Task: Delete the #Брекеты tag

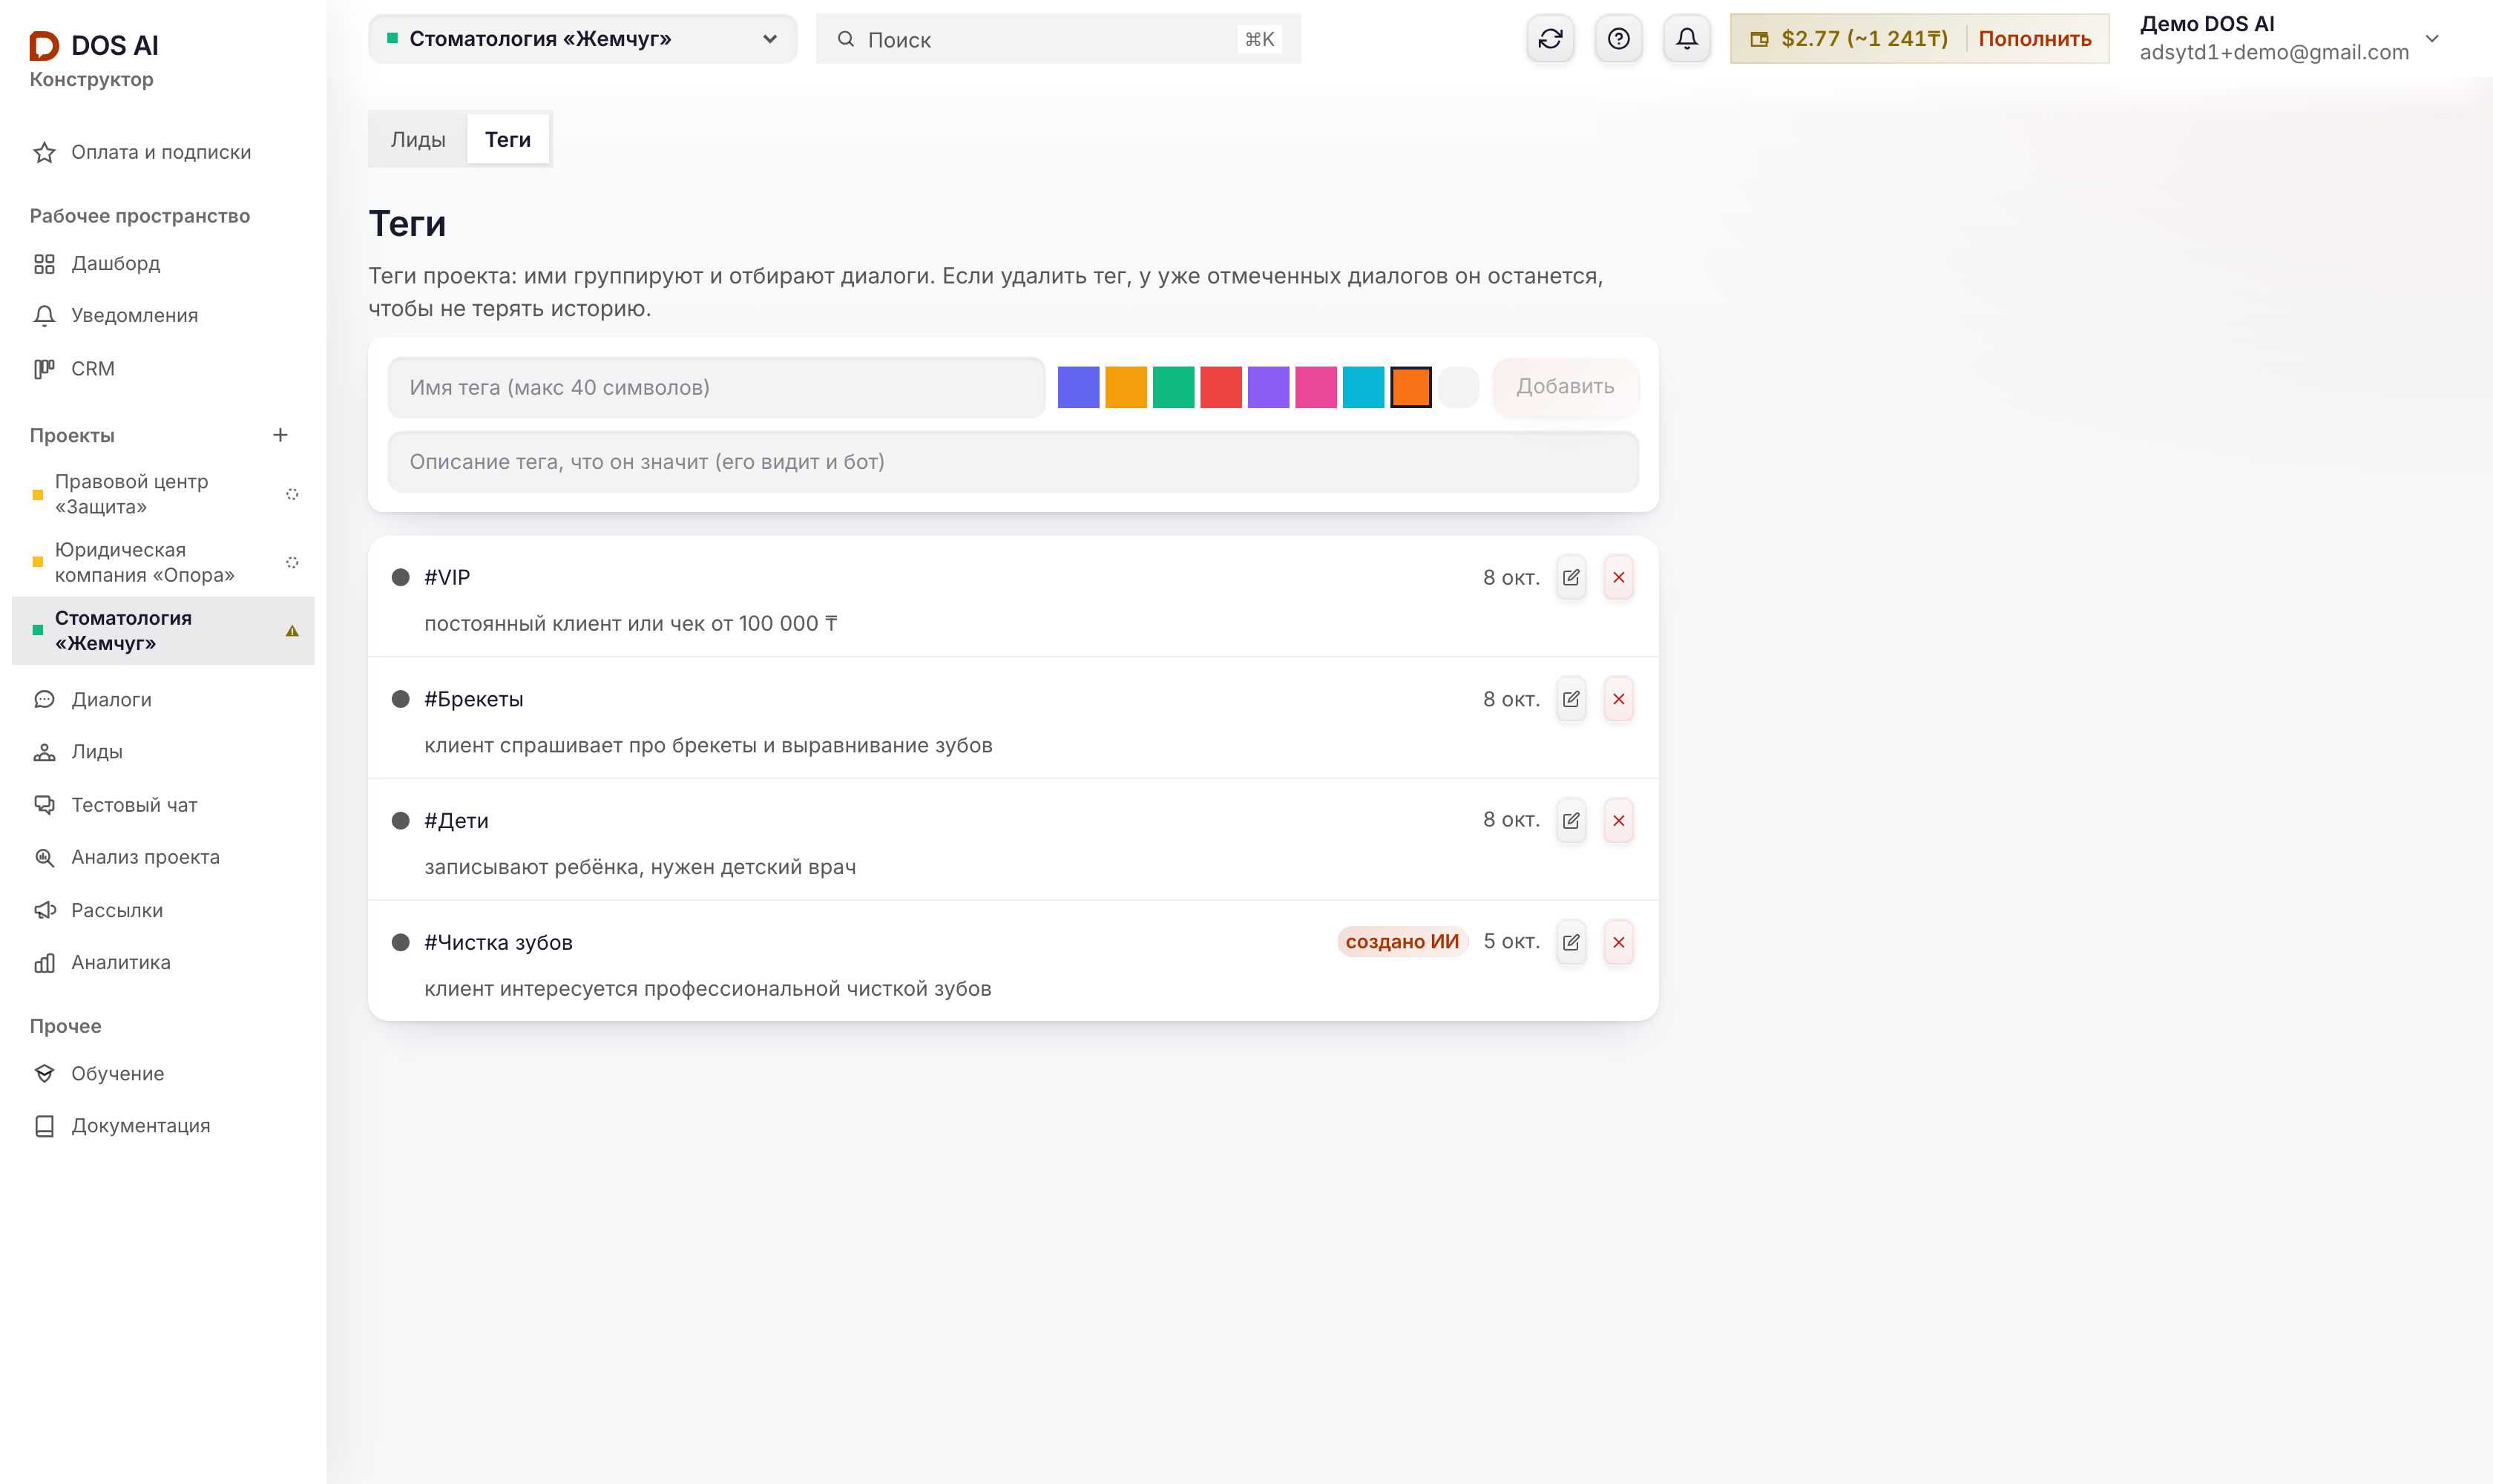Action: point(1618,699)
